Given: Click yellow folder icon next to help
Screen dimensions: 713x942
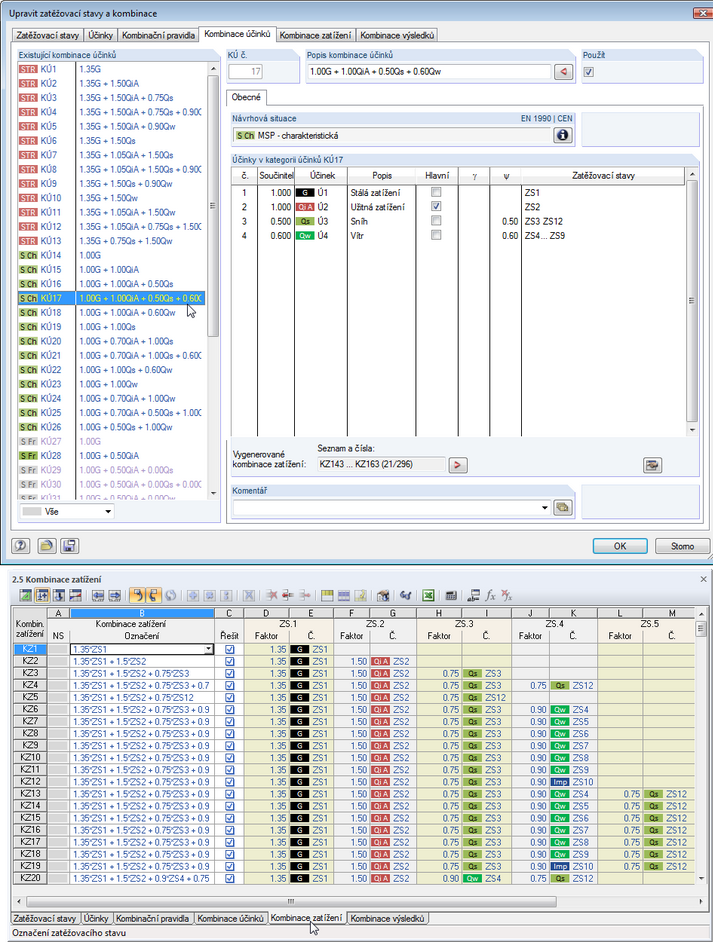Looking at the screenshot, I should pos(46,545).
